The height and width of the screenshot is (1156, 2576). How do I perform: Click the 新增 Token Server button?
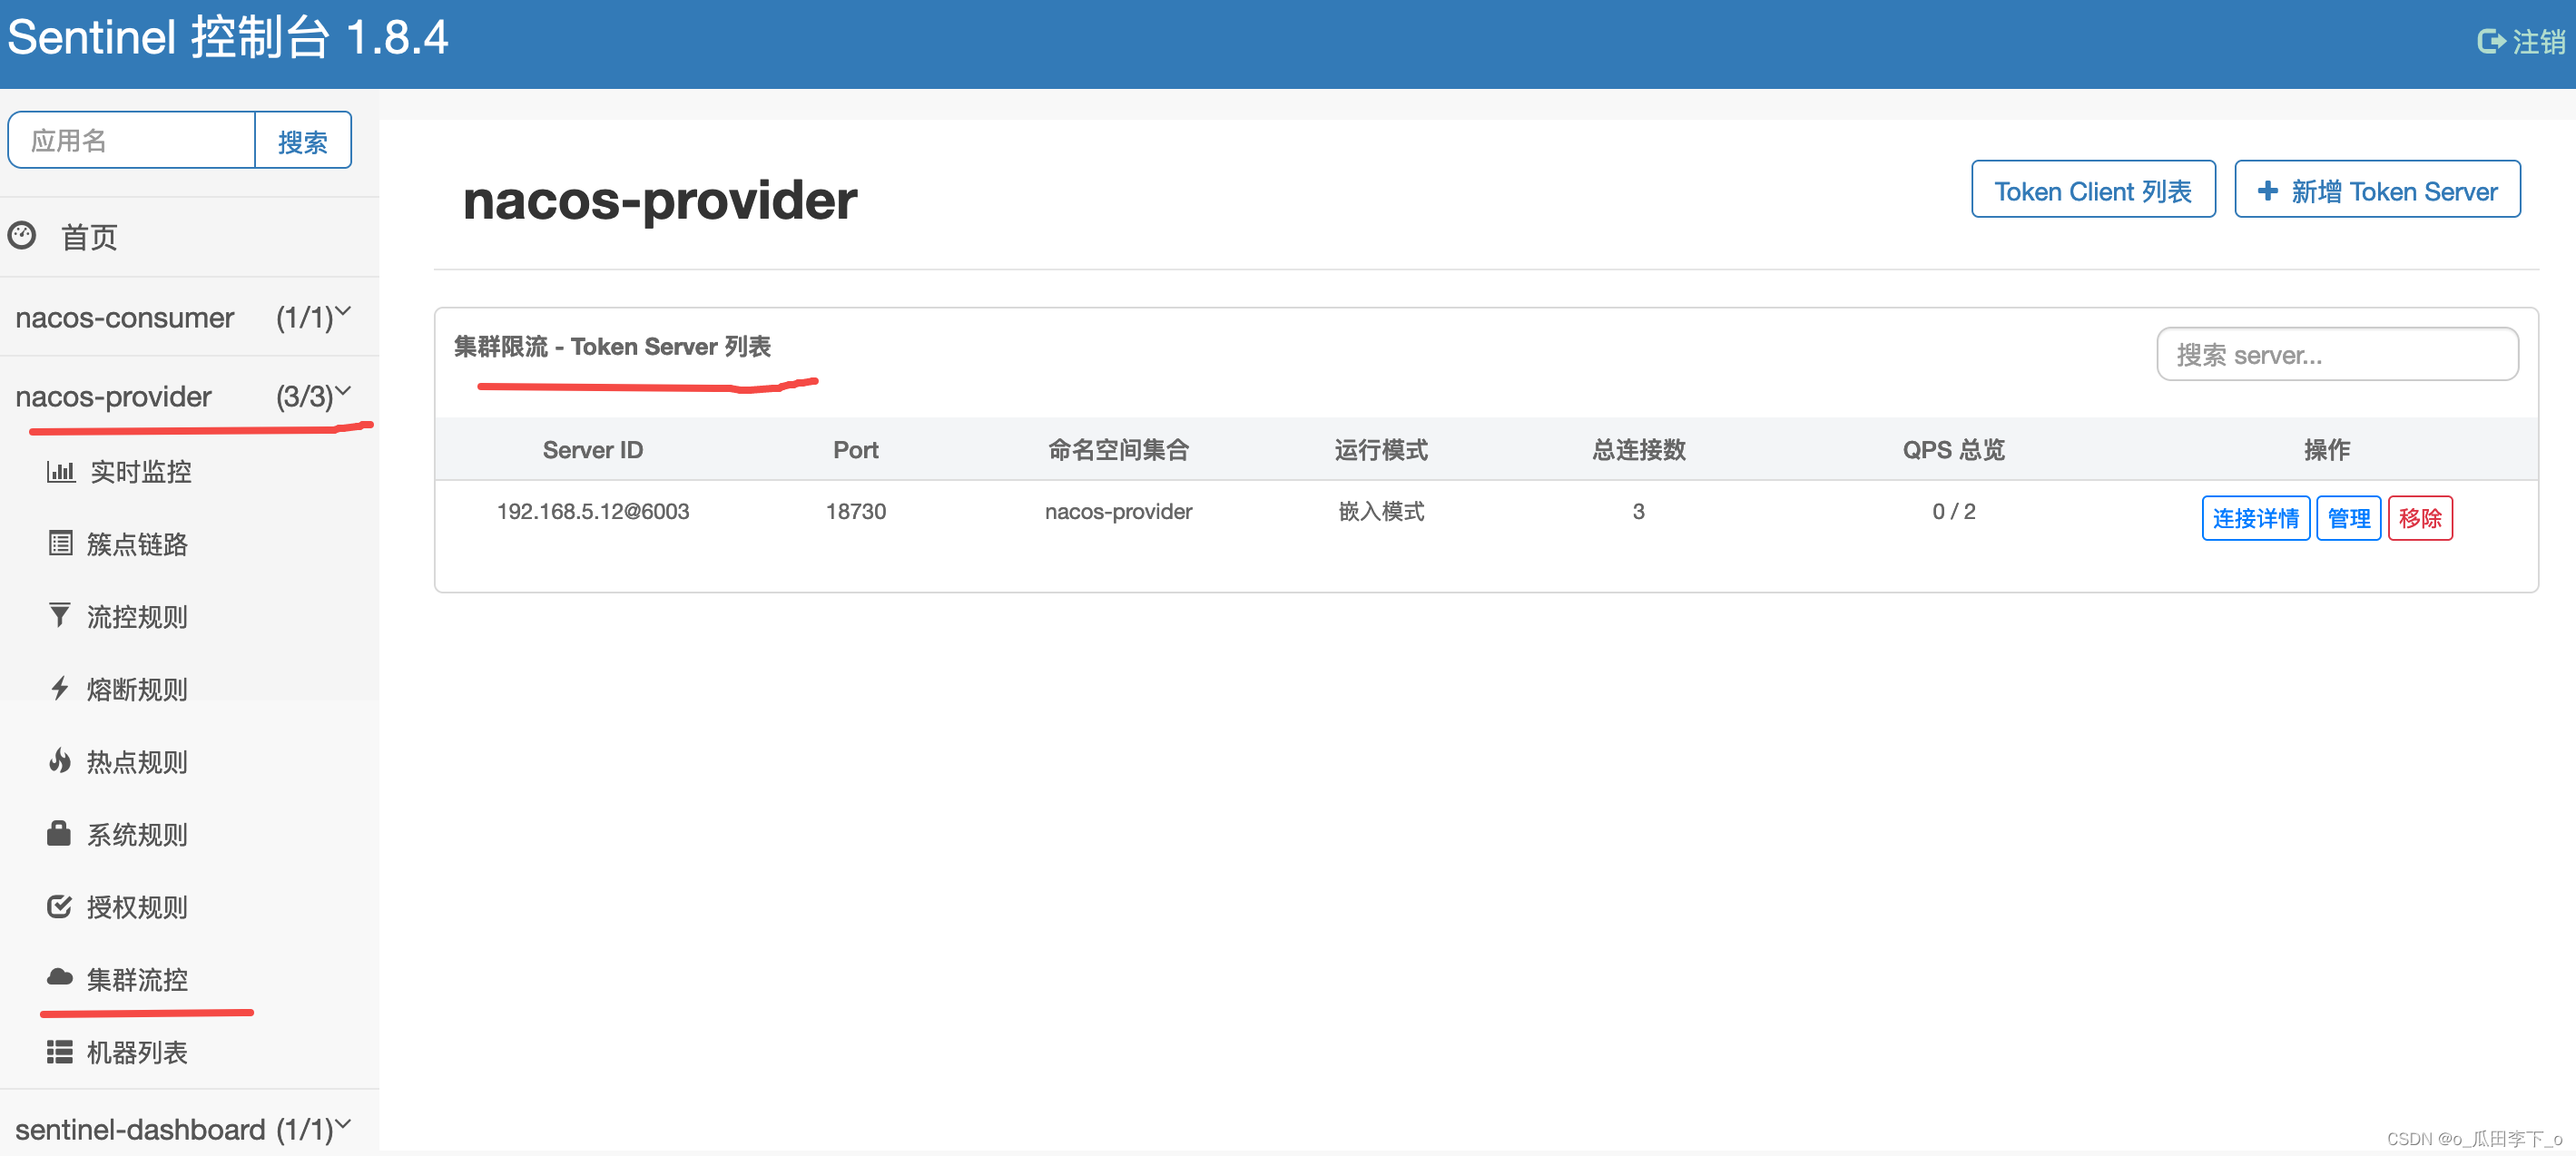(2376, 190)
